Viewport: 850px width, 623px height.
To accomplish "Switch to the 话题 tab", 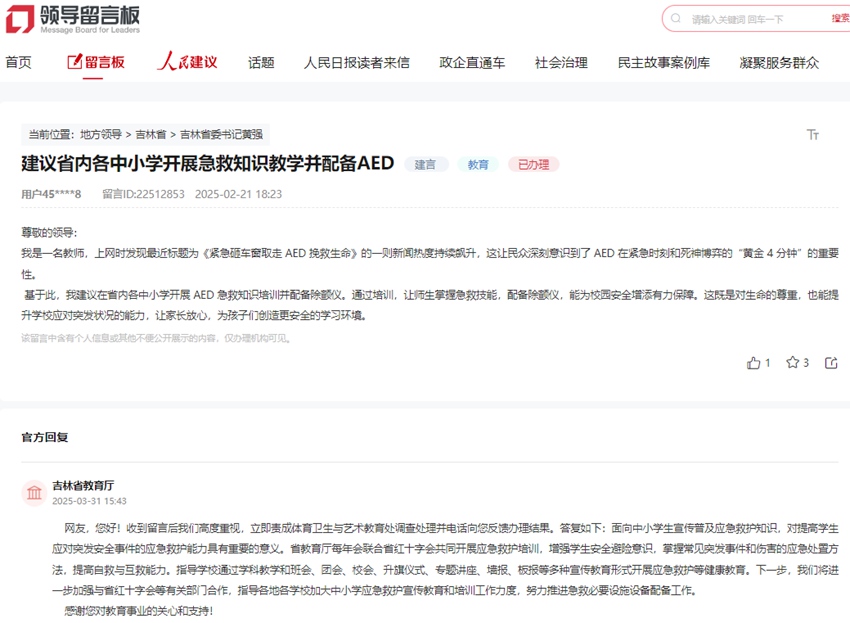I will click(x=260, y=62).
